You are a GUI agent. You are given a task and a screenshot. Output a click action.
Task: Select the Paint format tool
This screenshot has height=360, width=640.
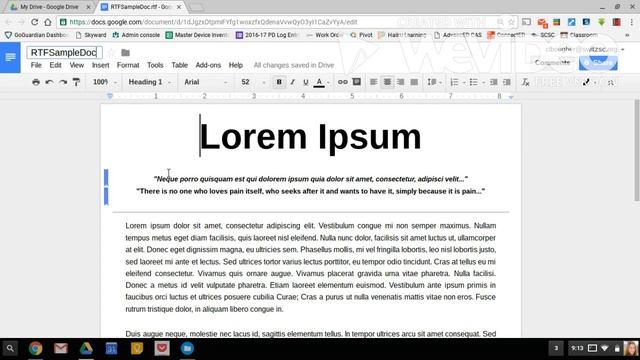(76, 82)
